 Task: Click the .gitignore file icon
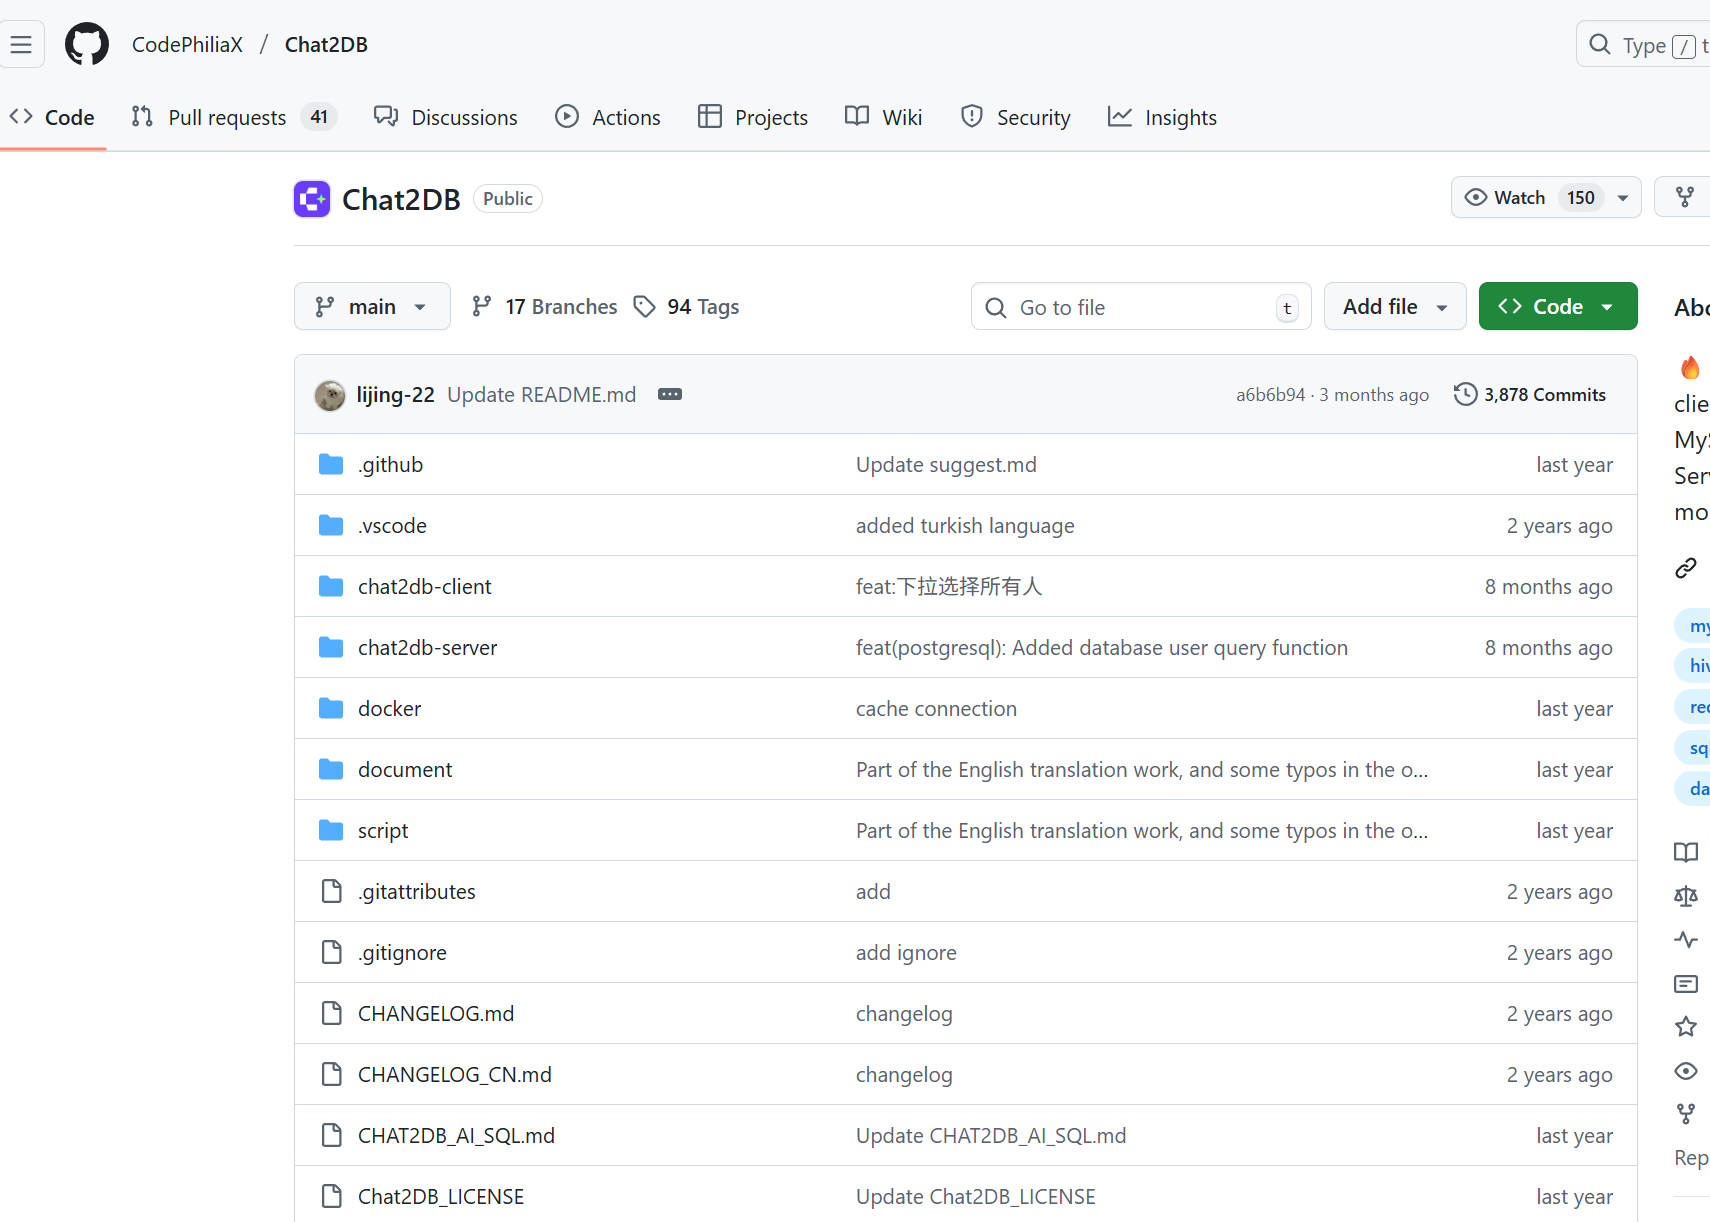(331, 952)
